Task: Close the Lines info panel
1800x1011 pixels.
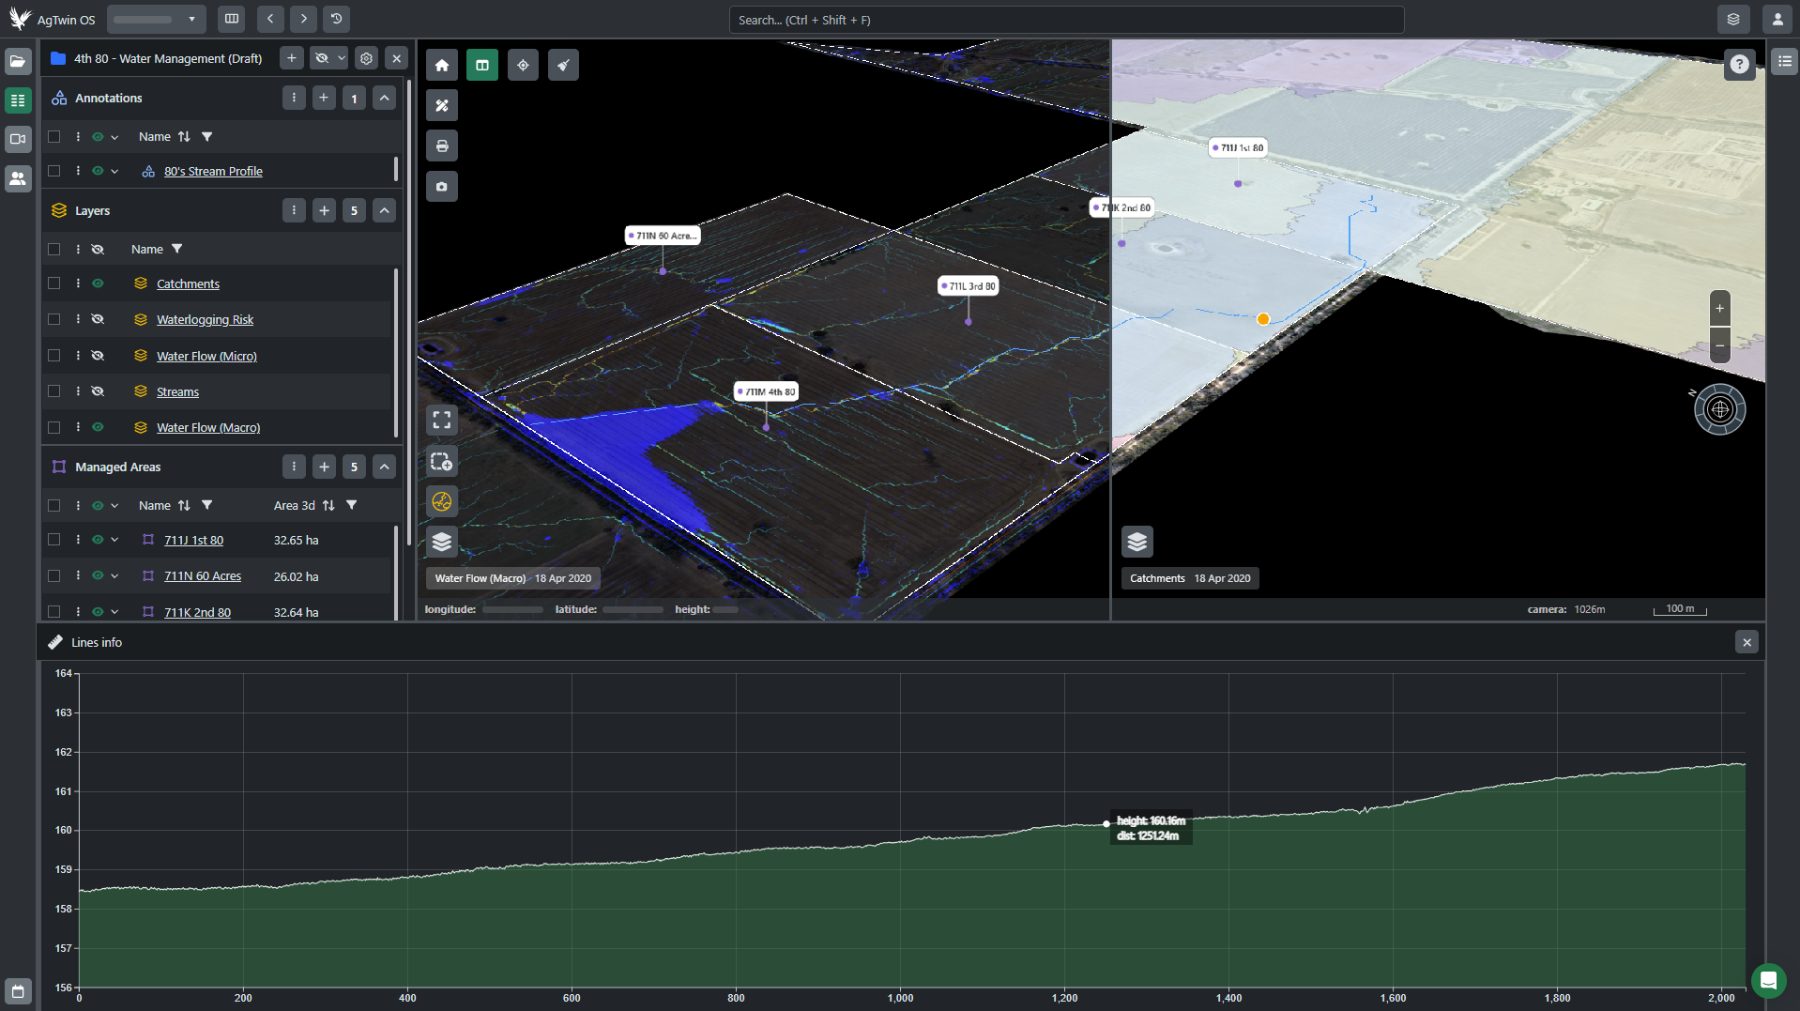Action: [1746, 642]
